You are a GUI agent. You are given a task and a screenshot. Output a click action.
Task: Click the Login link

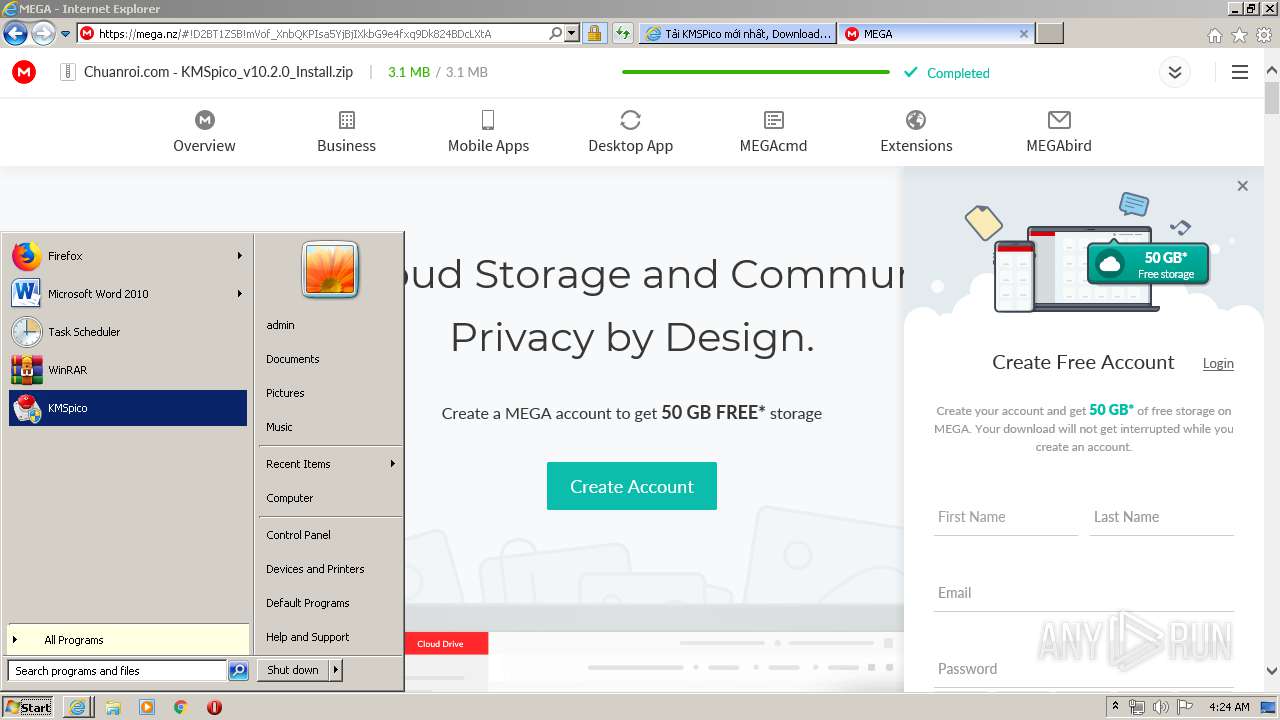(x=1218, y=363)
